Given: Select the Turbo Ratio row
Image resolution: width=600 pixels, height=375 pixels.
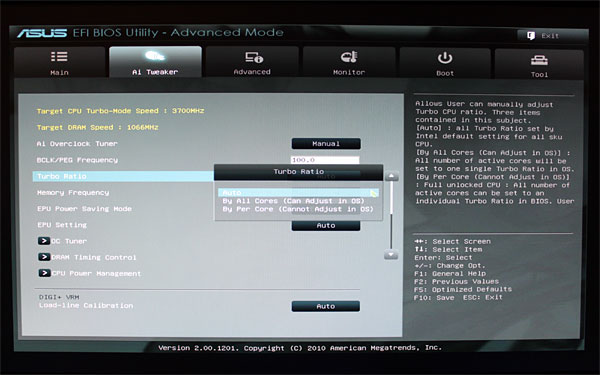Looking at the screenshot, I should [x=123, y=176].
